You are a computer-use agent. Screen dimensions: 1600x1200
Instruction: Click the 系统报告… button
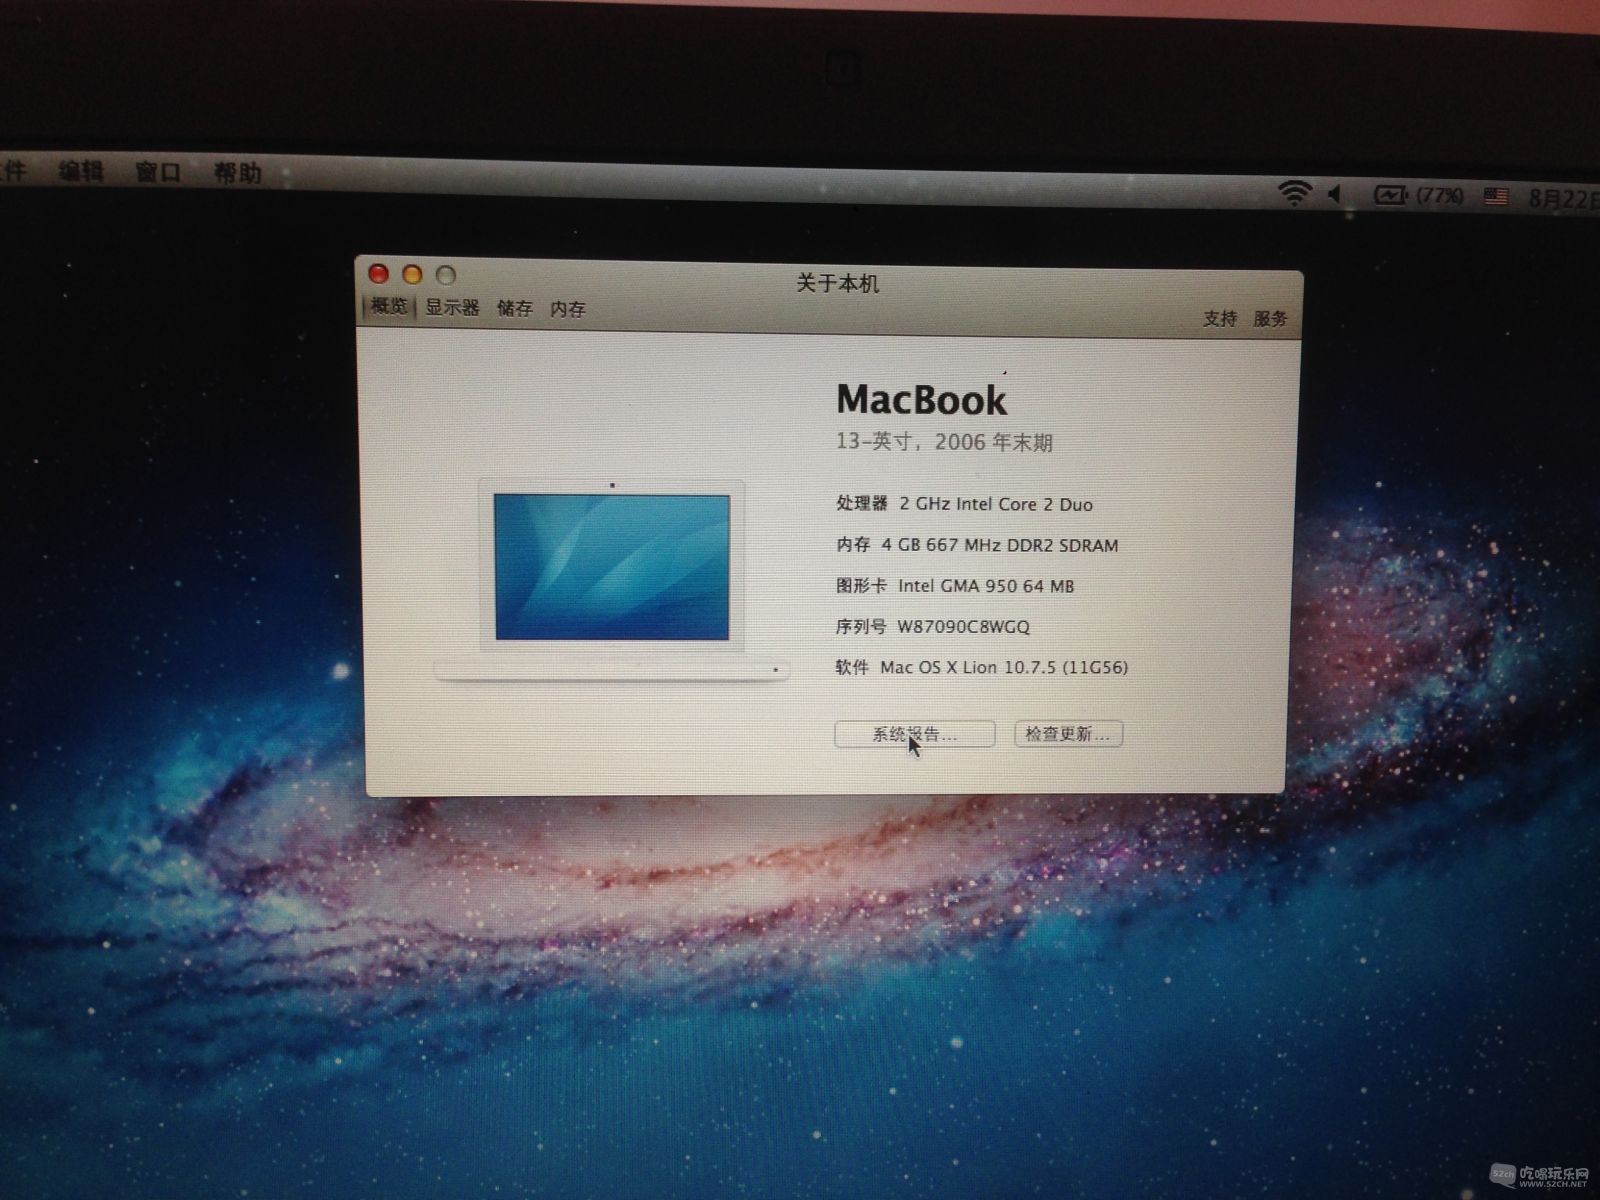pyautogui.click(x=914, y=734)
